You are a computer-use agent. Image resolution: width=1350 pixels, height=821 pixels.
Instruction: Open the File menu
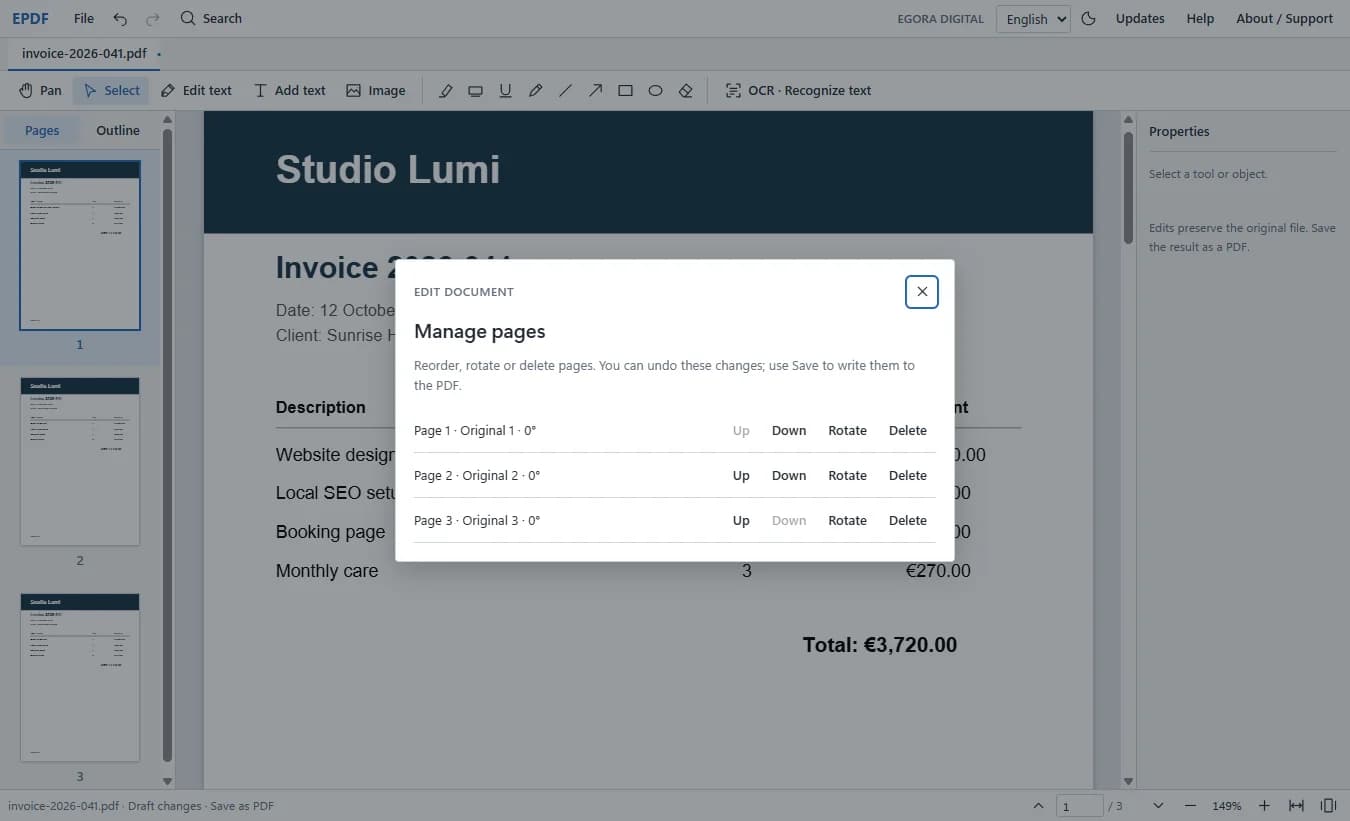84,19
